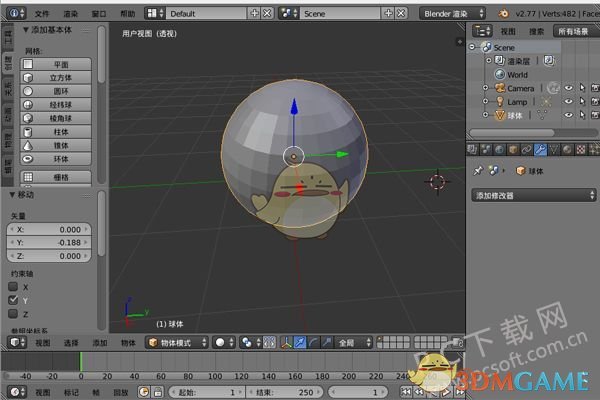This screenshot has width=600, height=400.
Task: Open the viewport 添加 menu
Action: (99, 343)
